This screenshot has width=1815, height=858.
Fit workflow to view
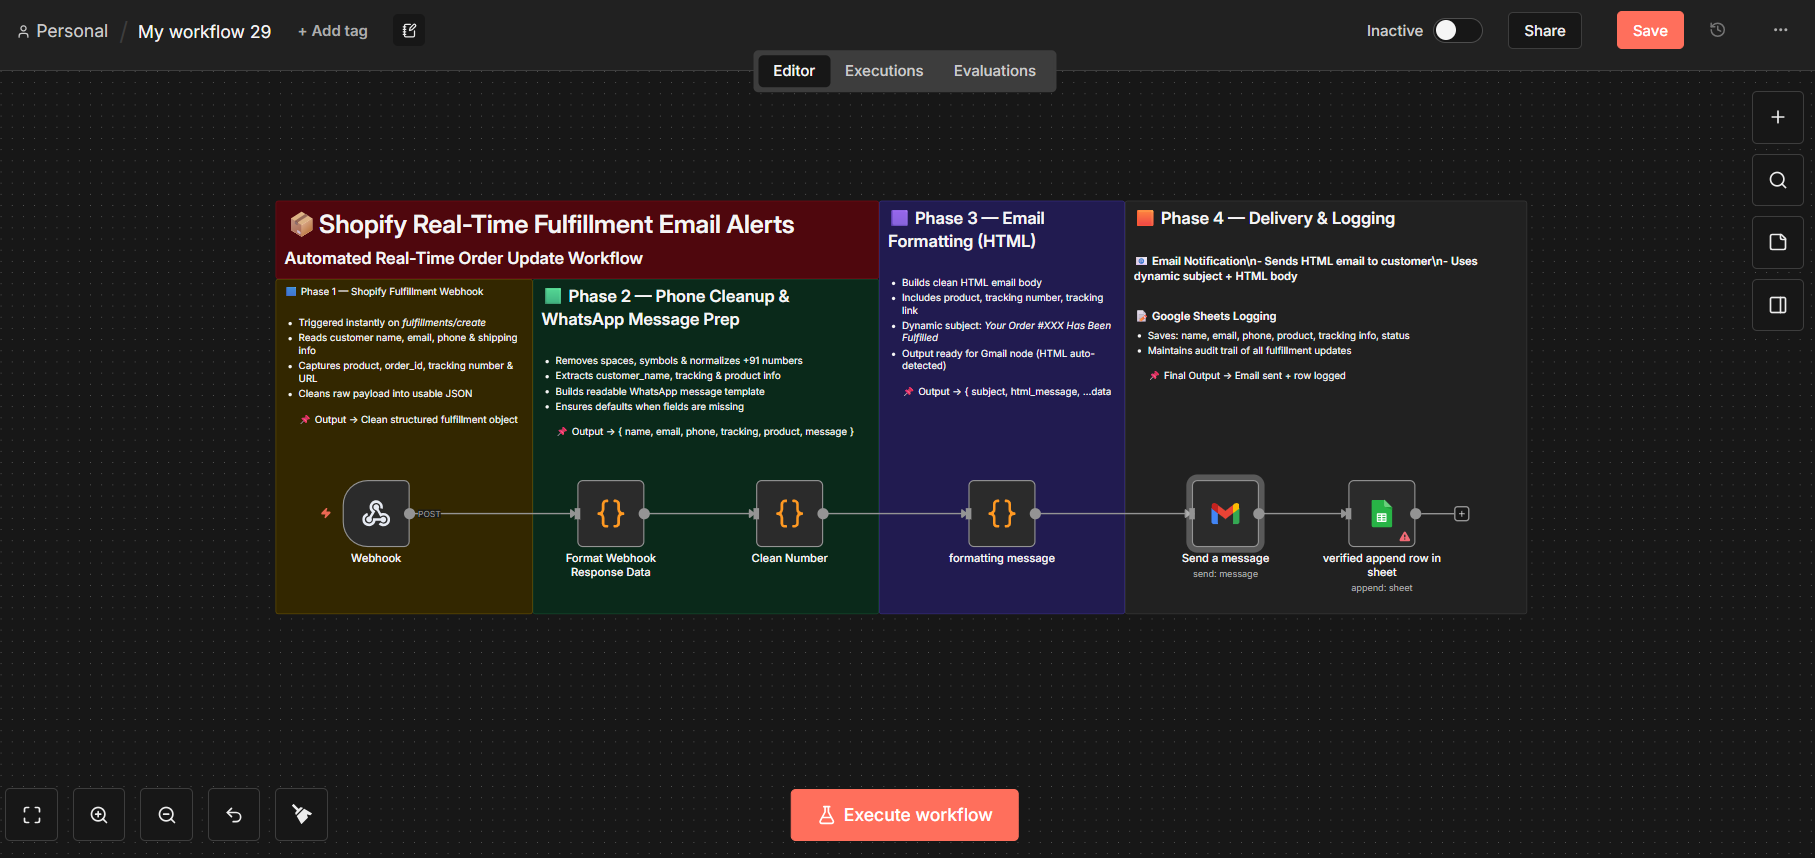pyautogui.click(x=32, y=815)
